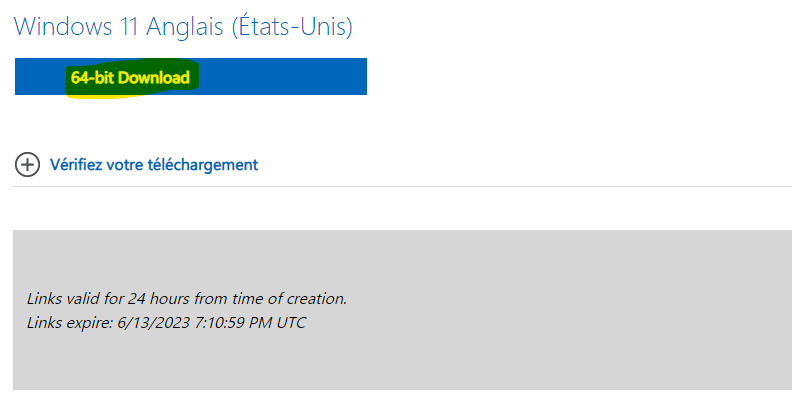The height and width of the screenshot is (402, 800).
Task: Click the blue button area right of label
Action: (282, 77)
